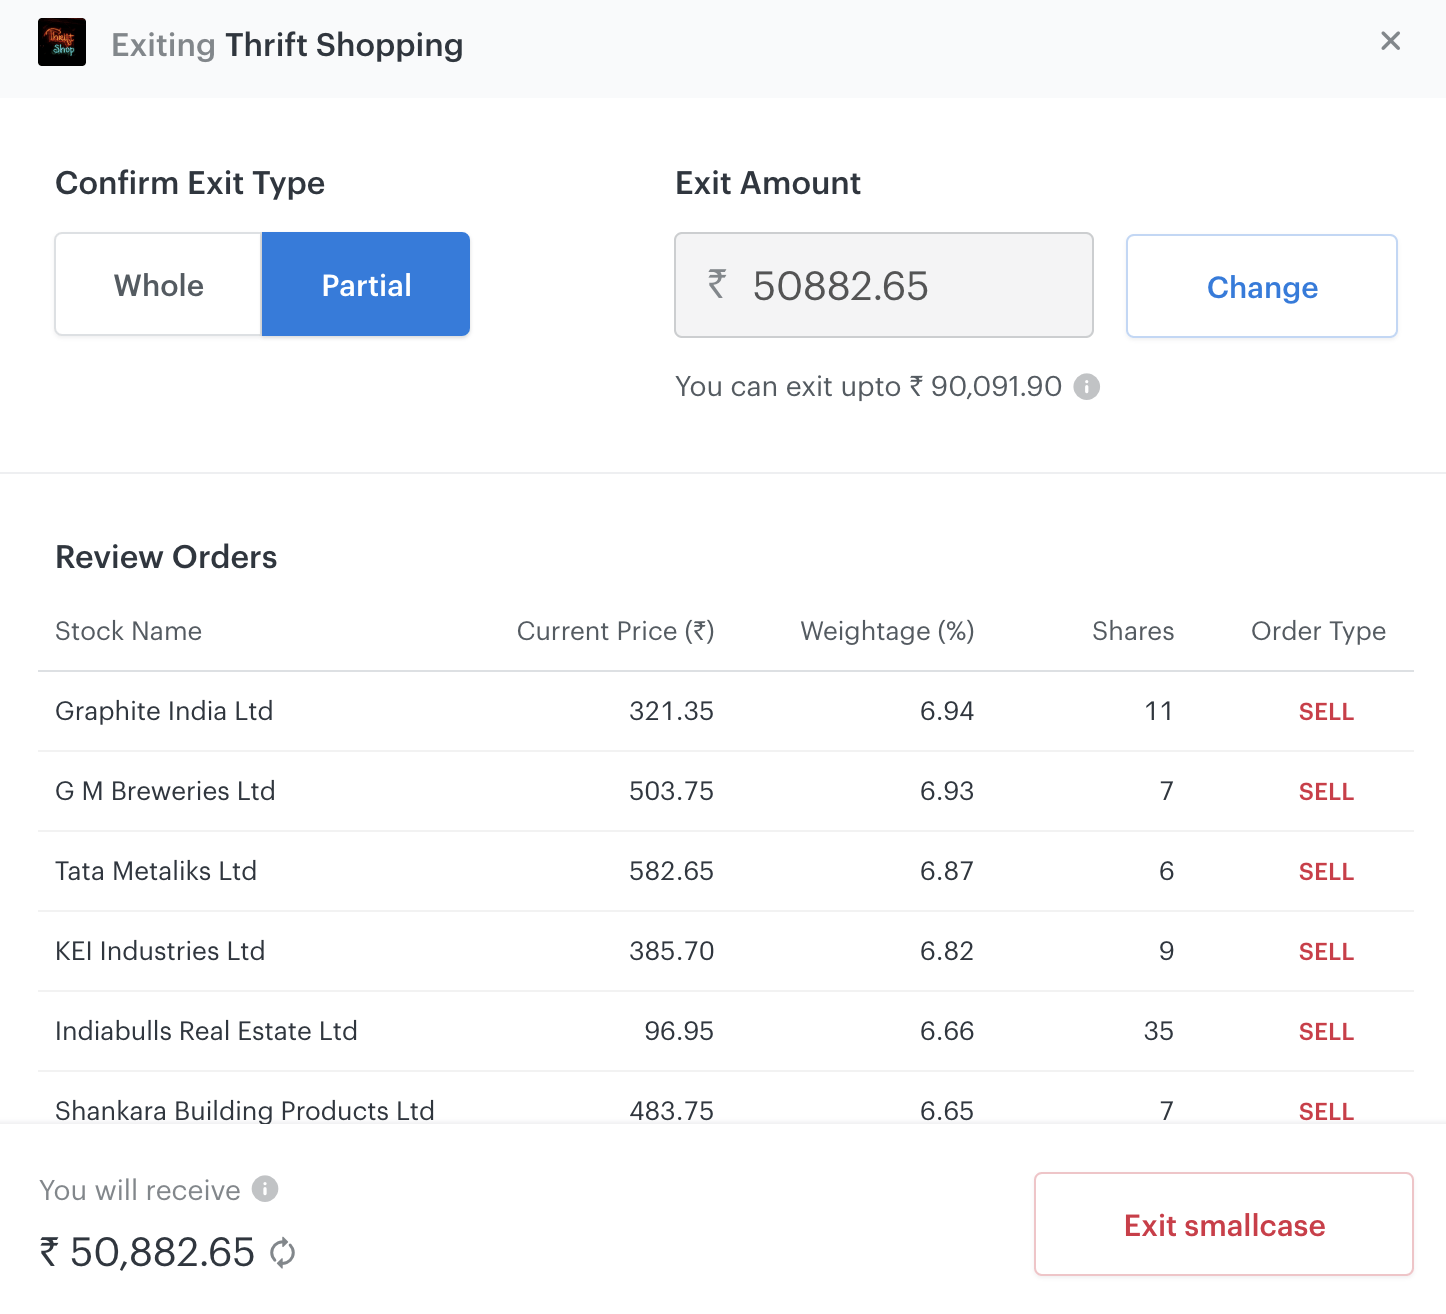Click the Exit smallcase button
Viewport: 1446px width, 1314px height.
[x=1224, y=1224]
